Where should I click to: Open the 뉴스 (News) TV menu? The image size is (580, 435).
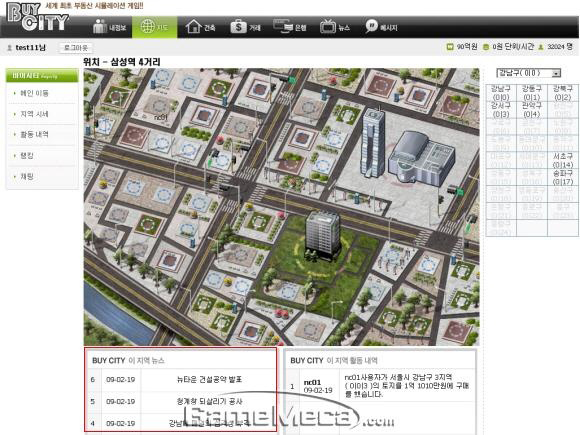point(335,27)
